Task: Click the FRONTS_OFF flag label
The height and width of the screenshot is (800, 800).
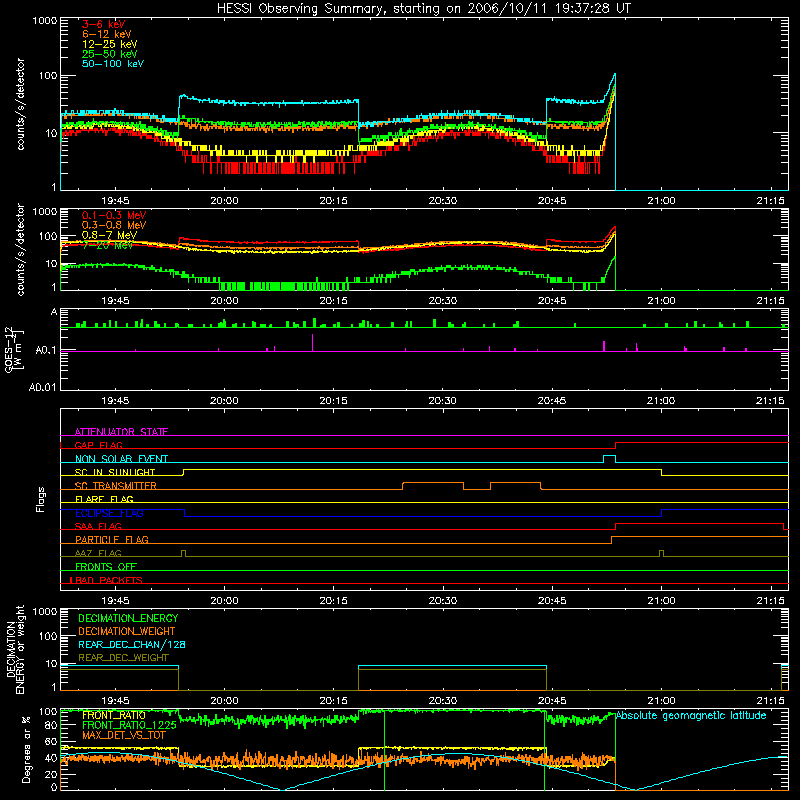Action: click(106, 567)
